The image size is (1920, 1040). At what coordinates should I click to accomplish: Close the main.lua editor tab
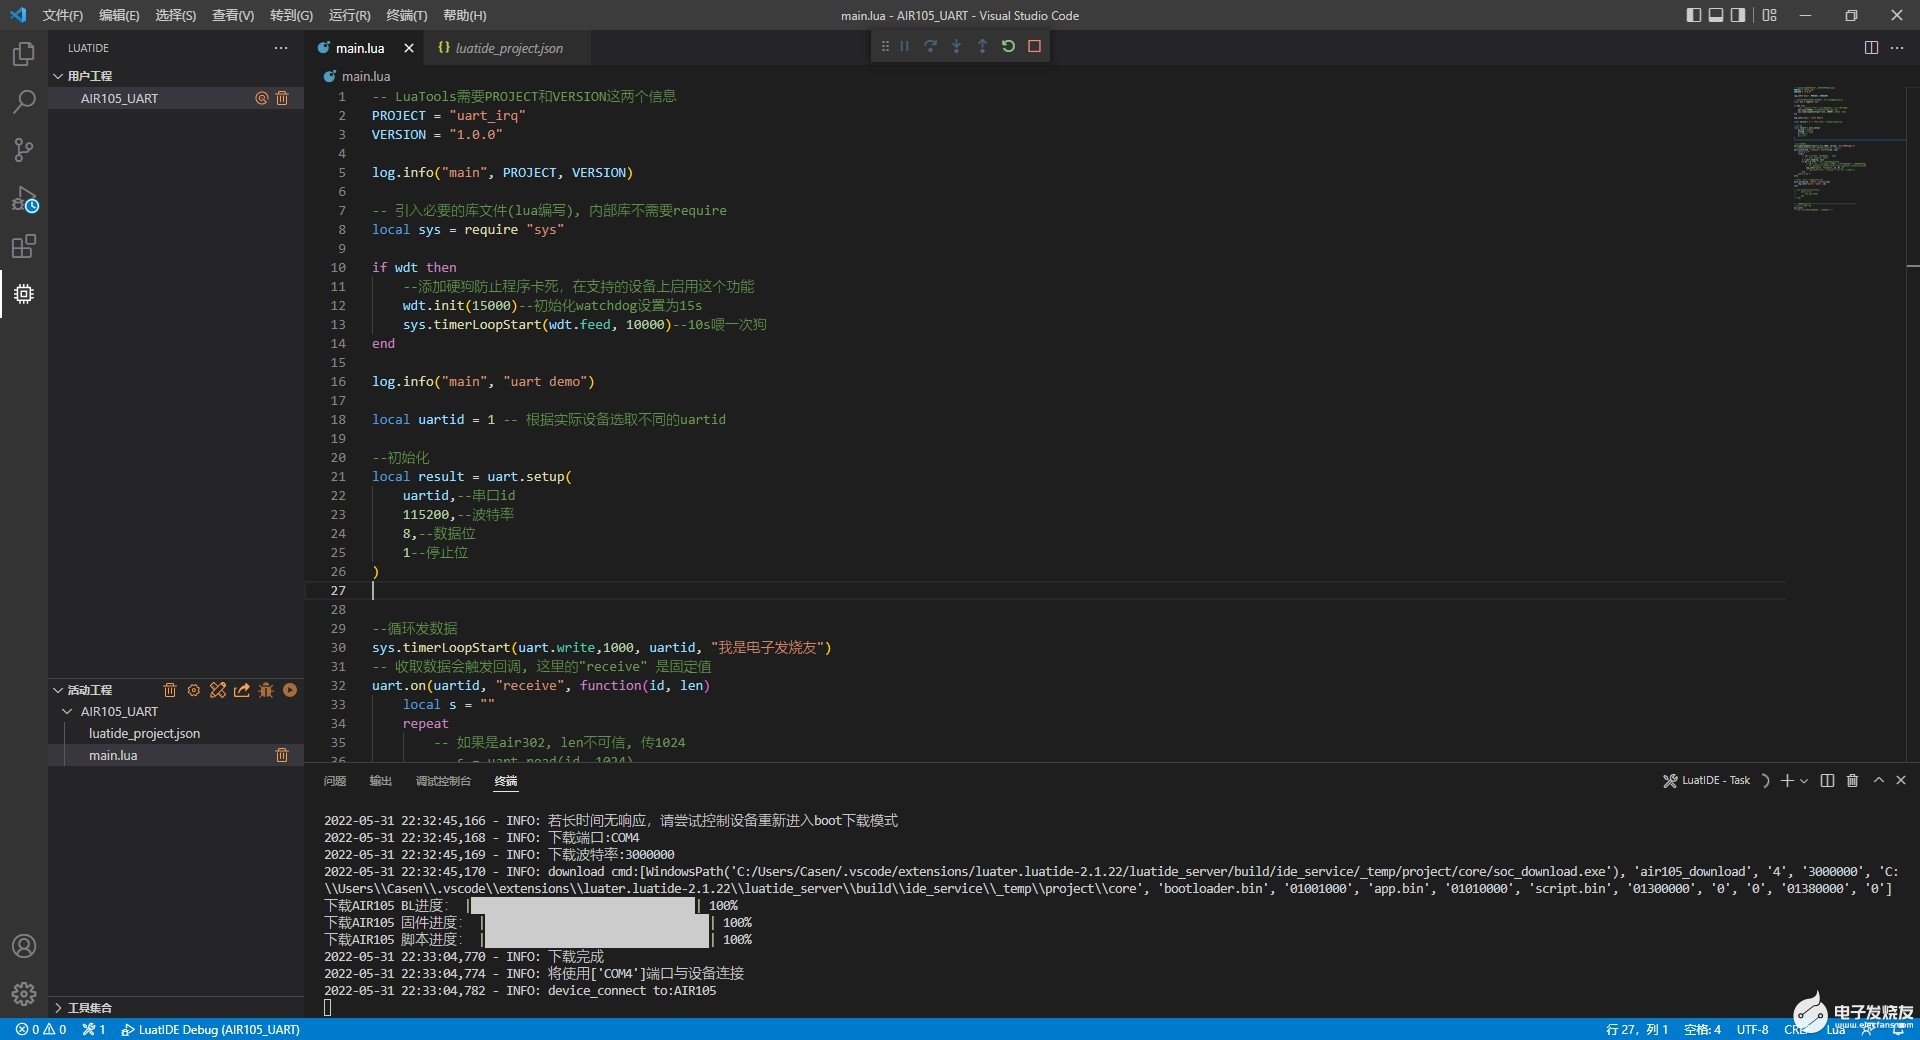click(408, 48)
